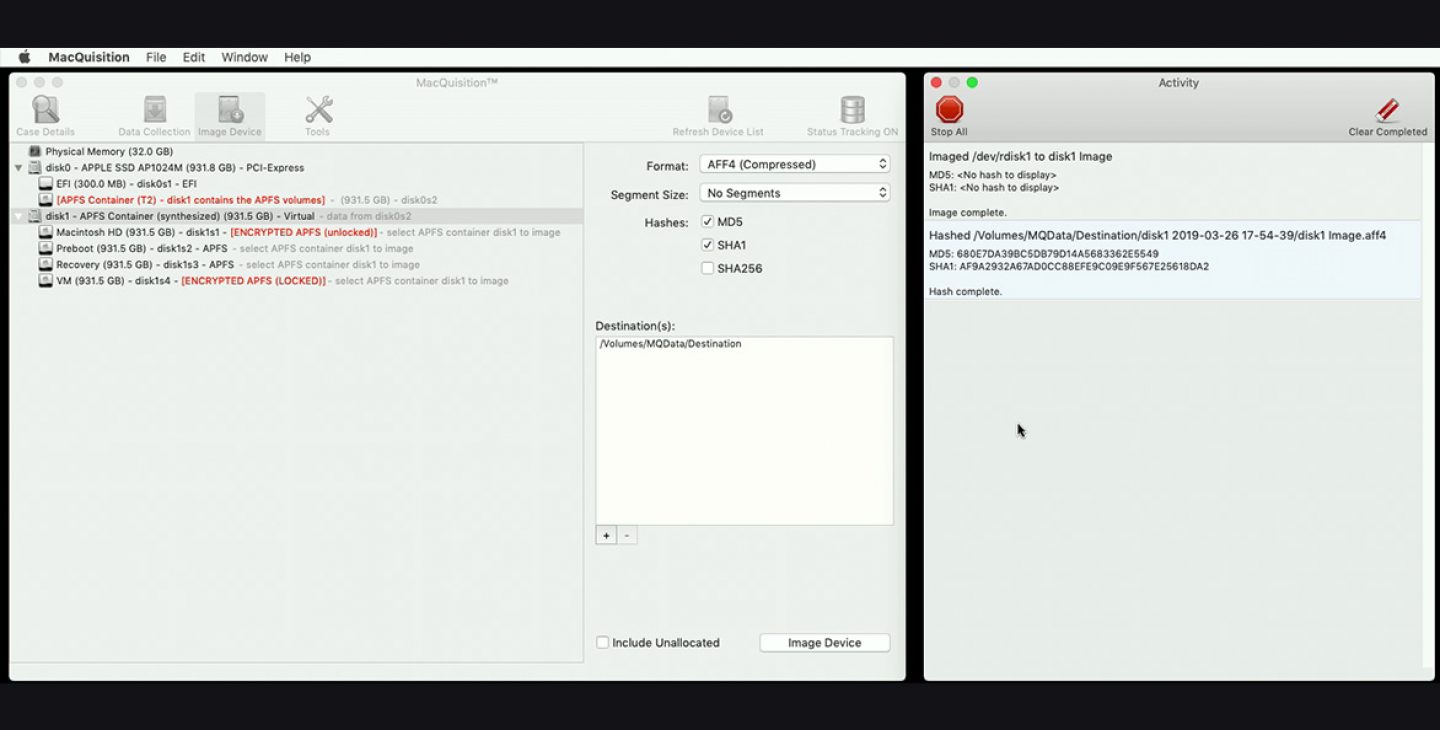Open the File menu

156,57
